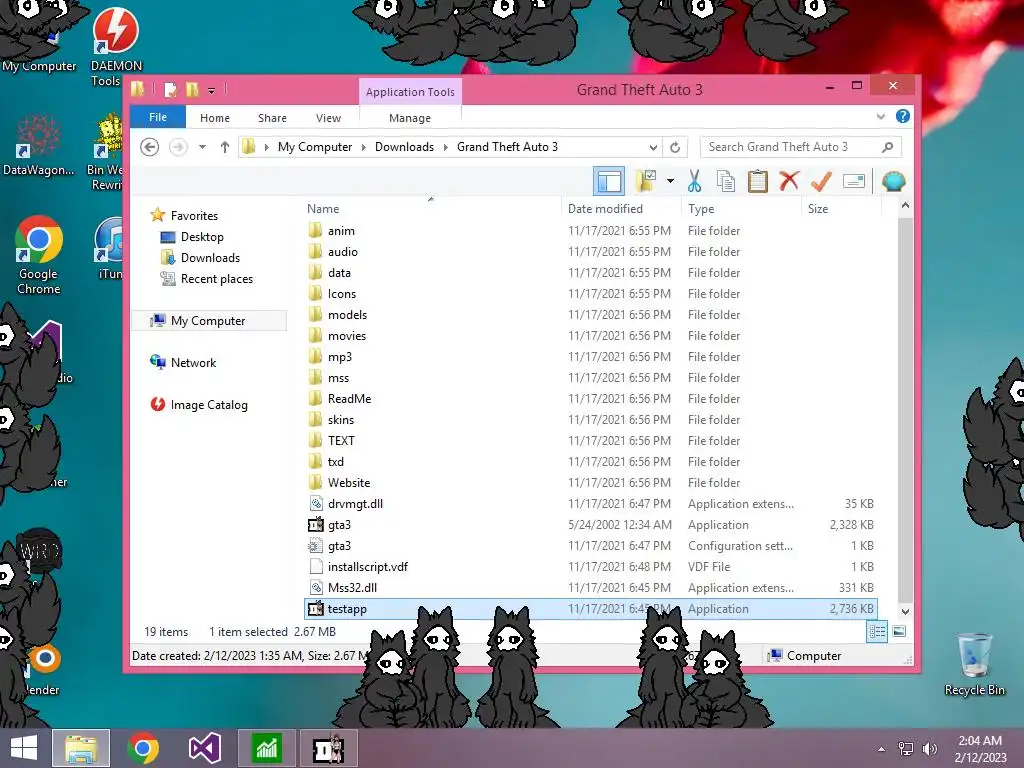Open the Recycle Bin desktop icon
Viewport: 1024px width, 768px height.
point(974,665)
